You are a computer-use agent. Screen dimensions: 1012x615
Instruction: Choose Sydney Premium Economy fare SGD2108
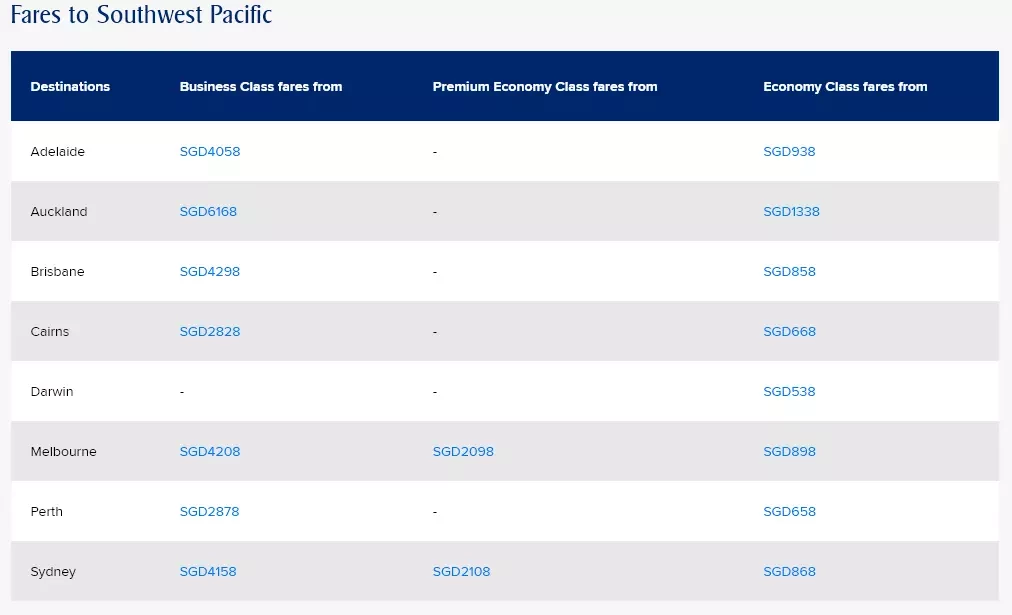461,572
